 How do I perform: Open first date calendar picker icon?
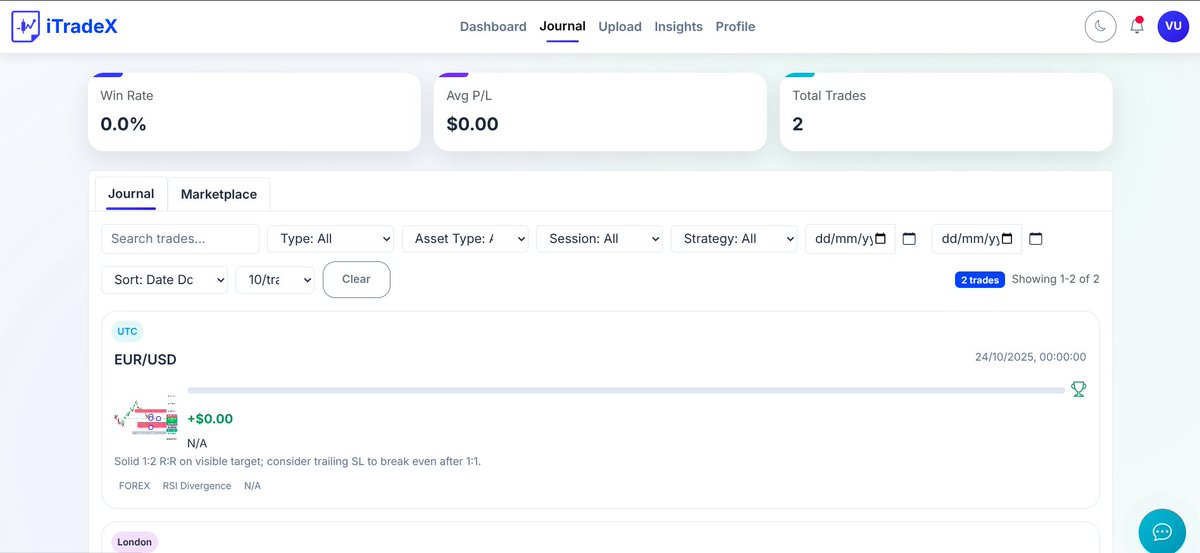pos(909,239)
